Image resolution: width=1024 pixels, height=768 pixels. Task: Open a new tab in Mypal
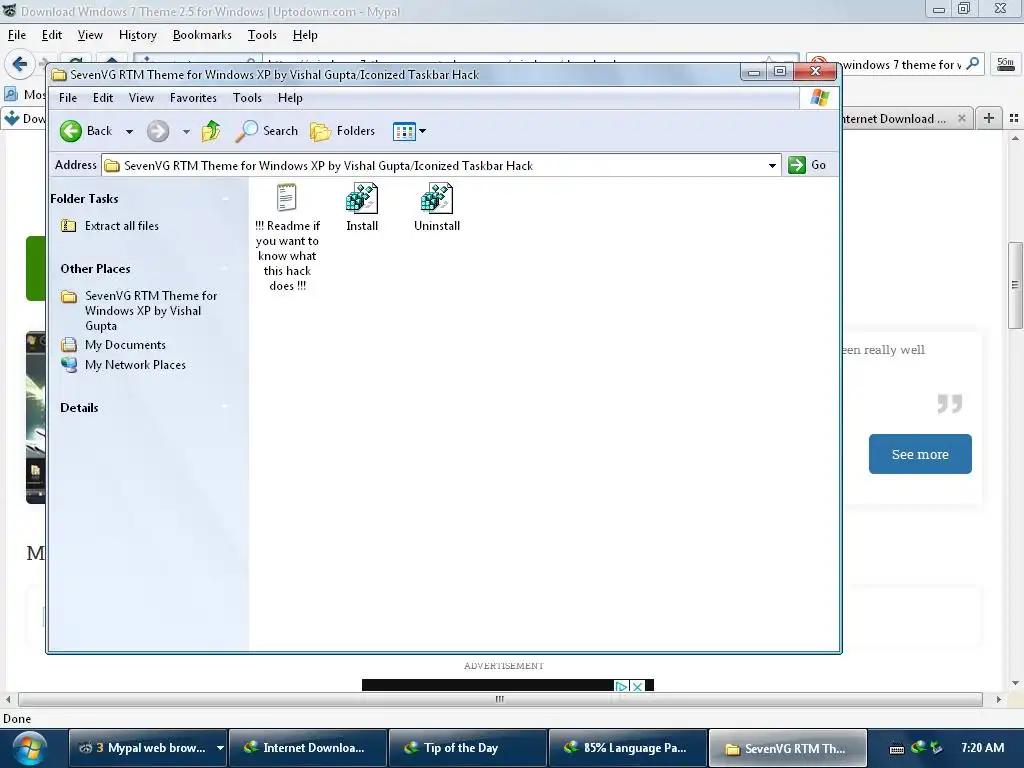989,118
